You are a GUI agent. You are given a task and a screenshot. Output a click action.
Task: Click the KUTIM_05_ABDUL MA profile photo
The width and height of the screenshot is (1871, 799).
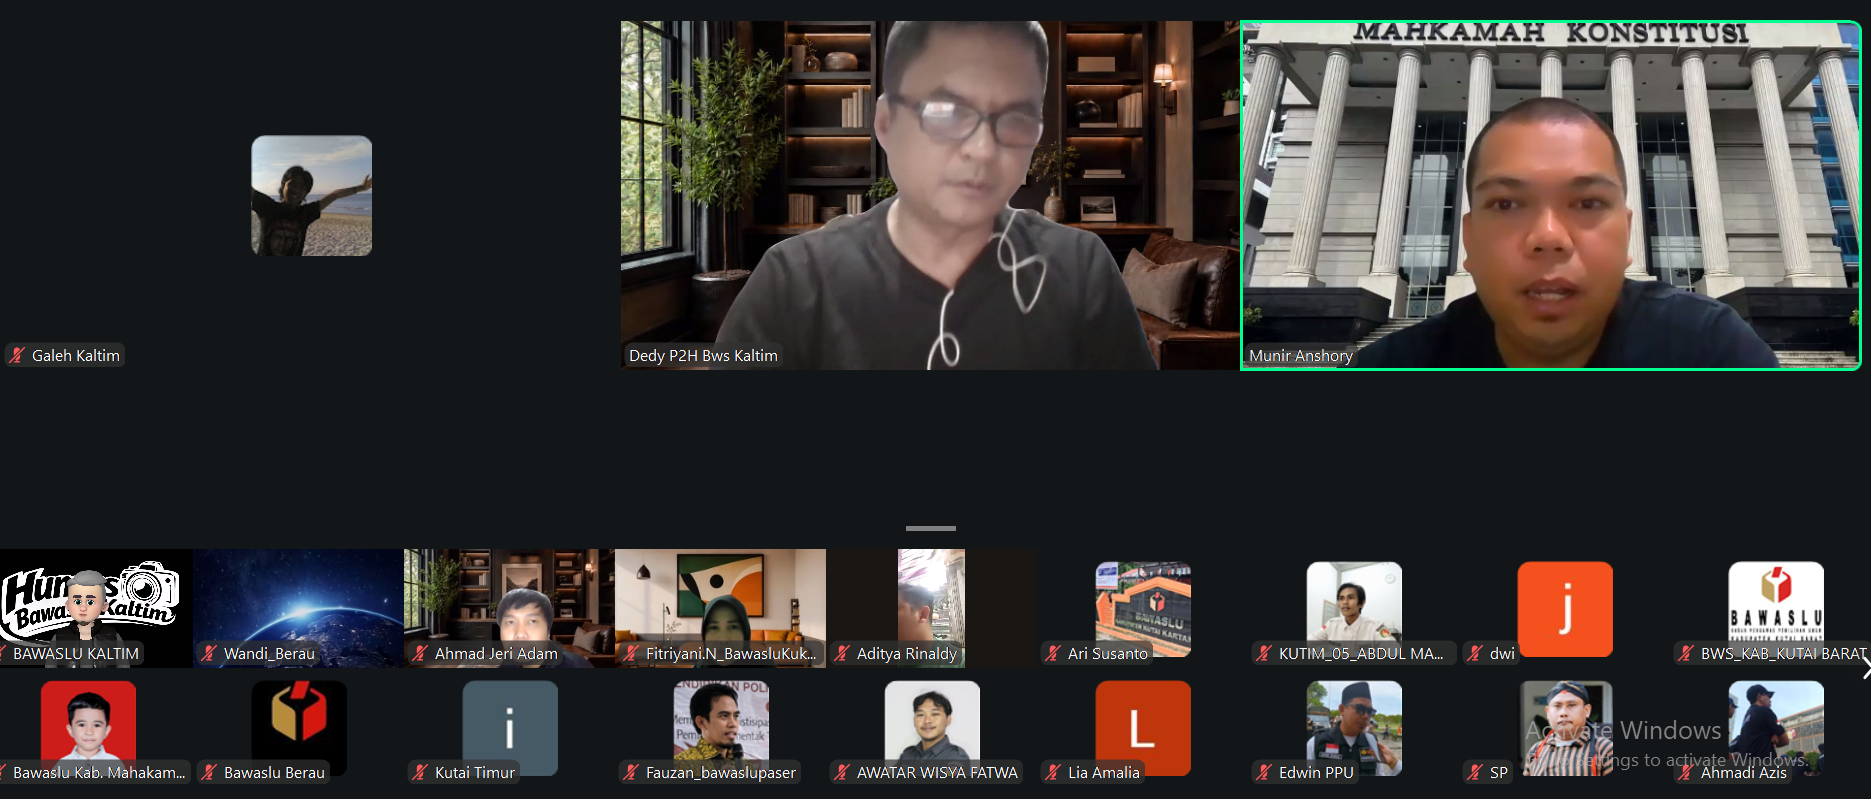(x=1354, y=609)
